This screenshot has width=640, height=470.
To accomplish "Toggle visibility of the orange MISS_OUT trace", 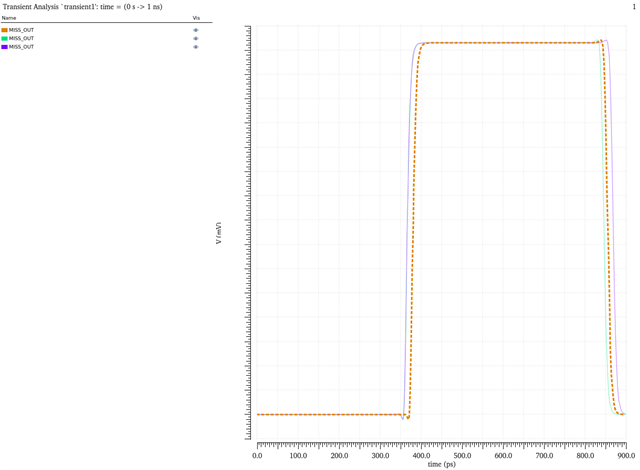I will (196, 30).
